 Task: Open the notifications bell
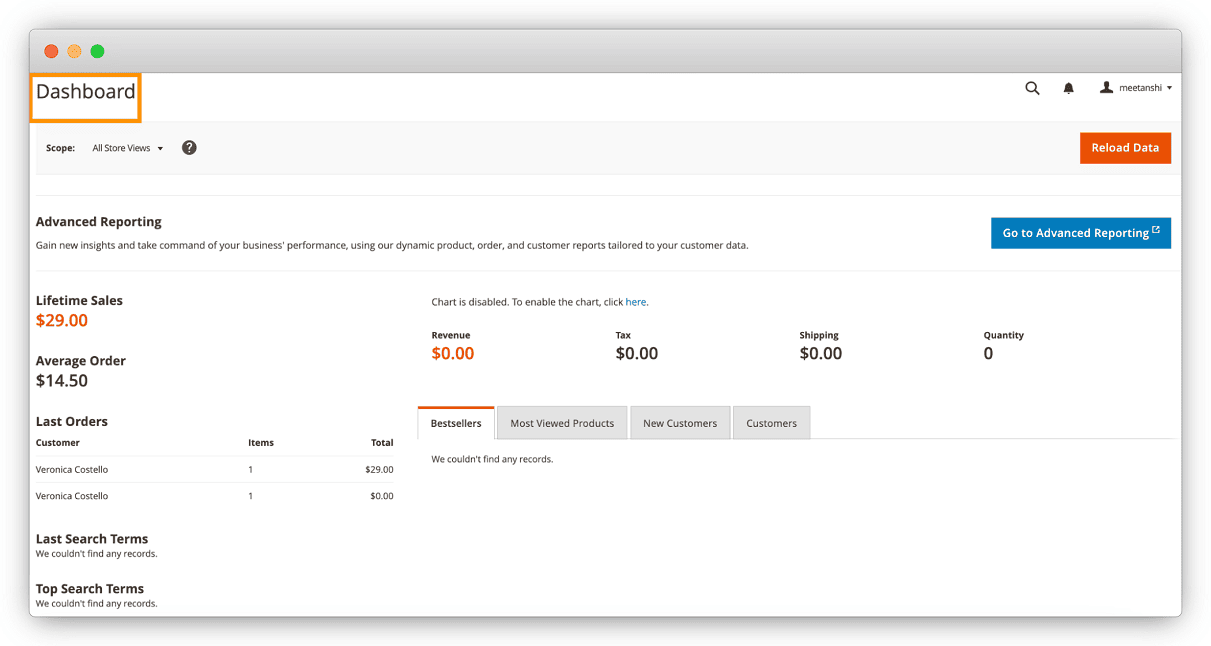pyautogui.click(x=1068, y=88)
